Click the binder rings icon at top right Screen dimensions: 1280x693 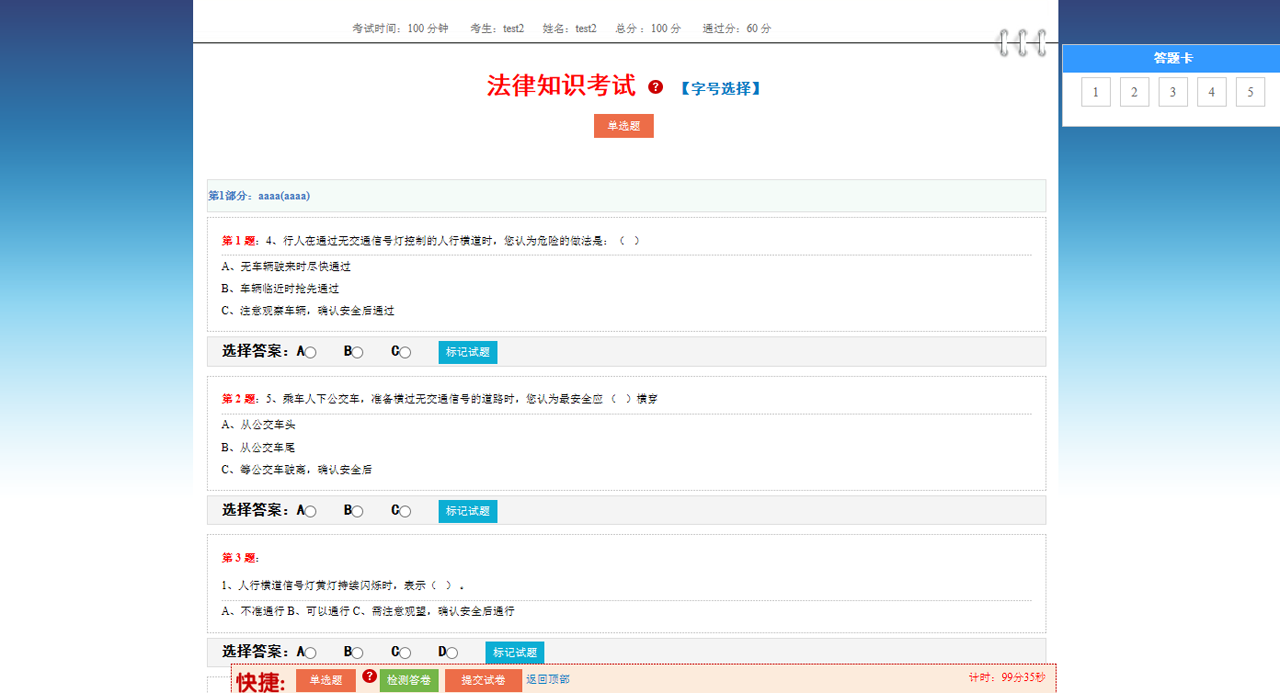click(1021, 43)
